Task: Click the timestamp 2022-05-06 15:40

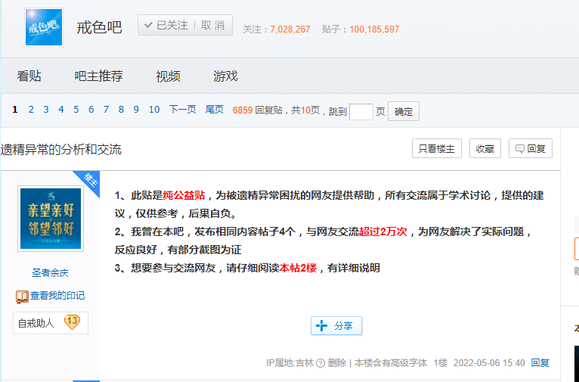Action: 489,363
